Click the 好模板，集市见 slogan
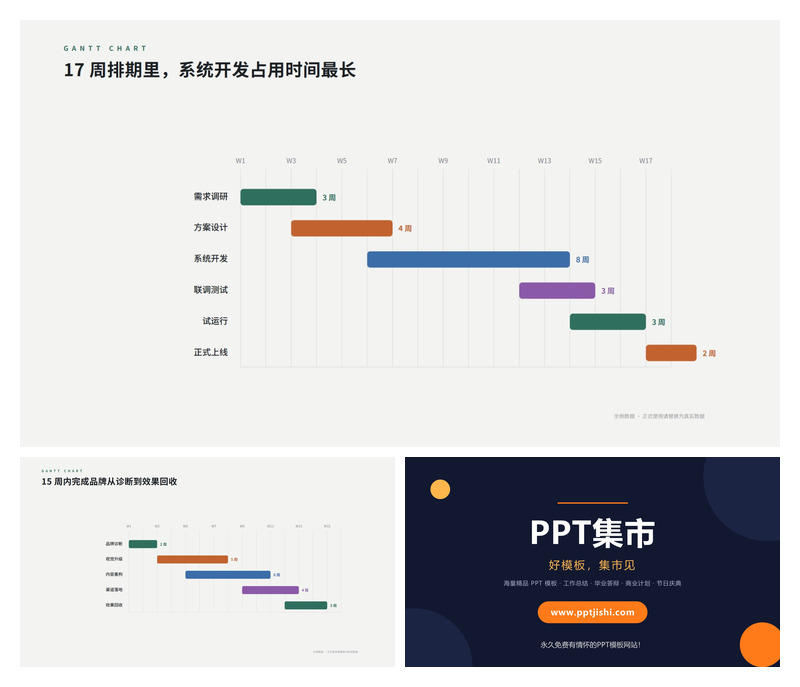 coord(592,565)
